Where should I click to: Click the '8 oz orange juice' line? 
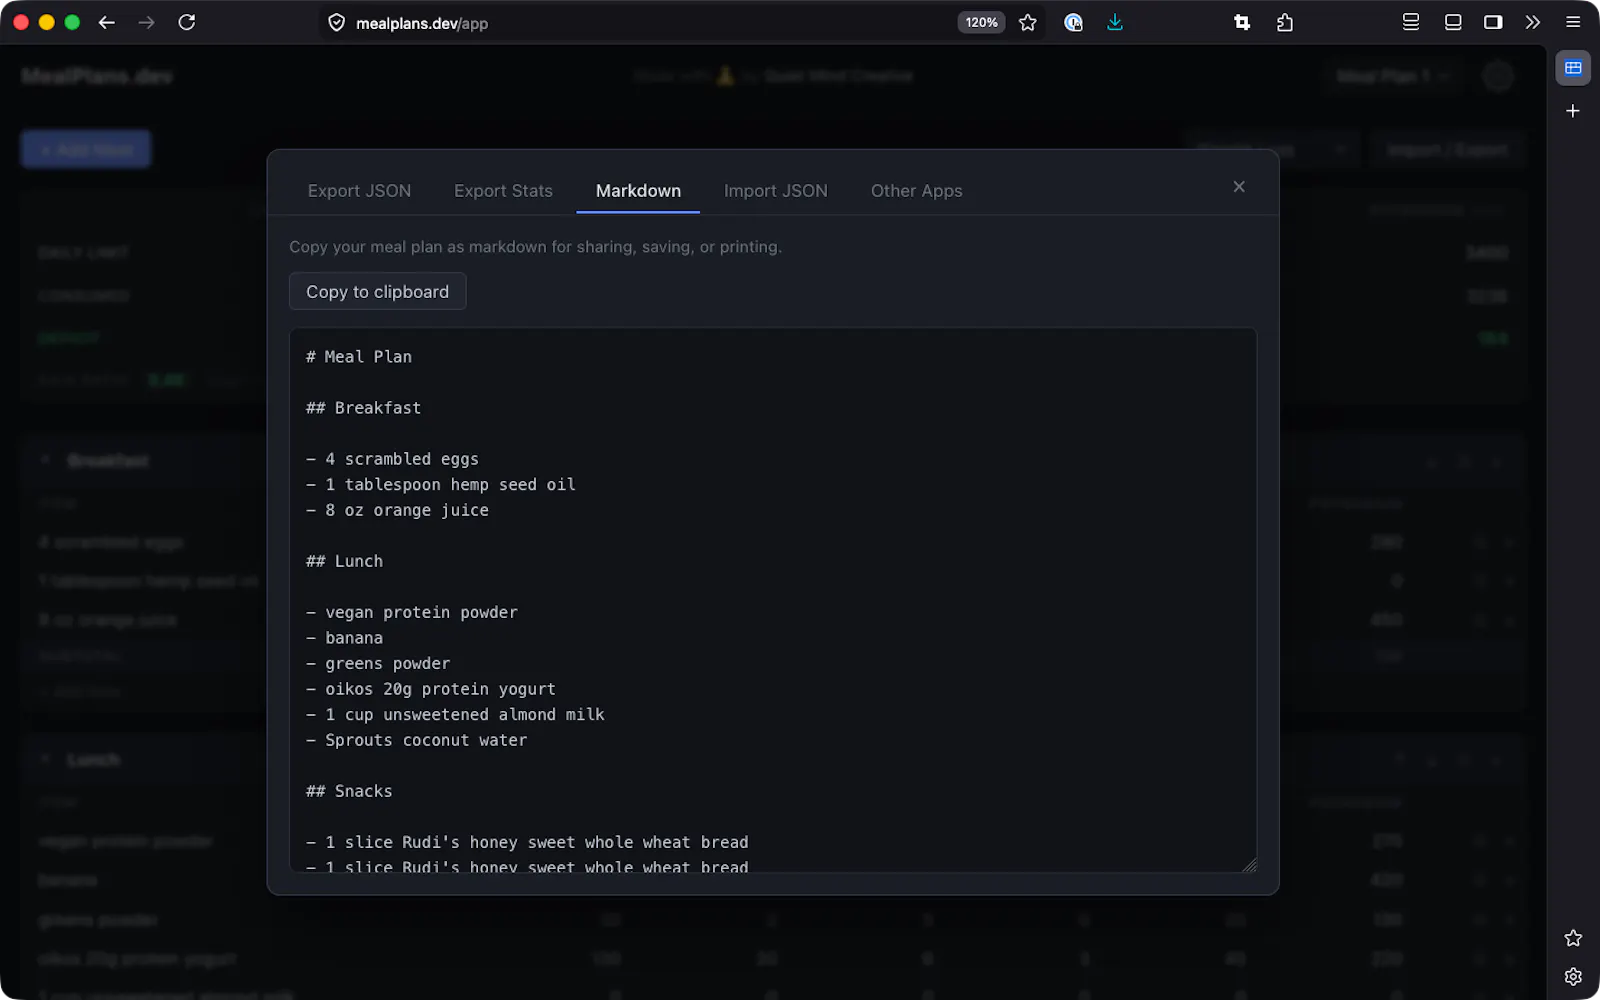click(397, 510)
